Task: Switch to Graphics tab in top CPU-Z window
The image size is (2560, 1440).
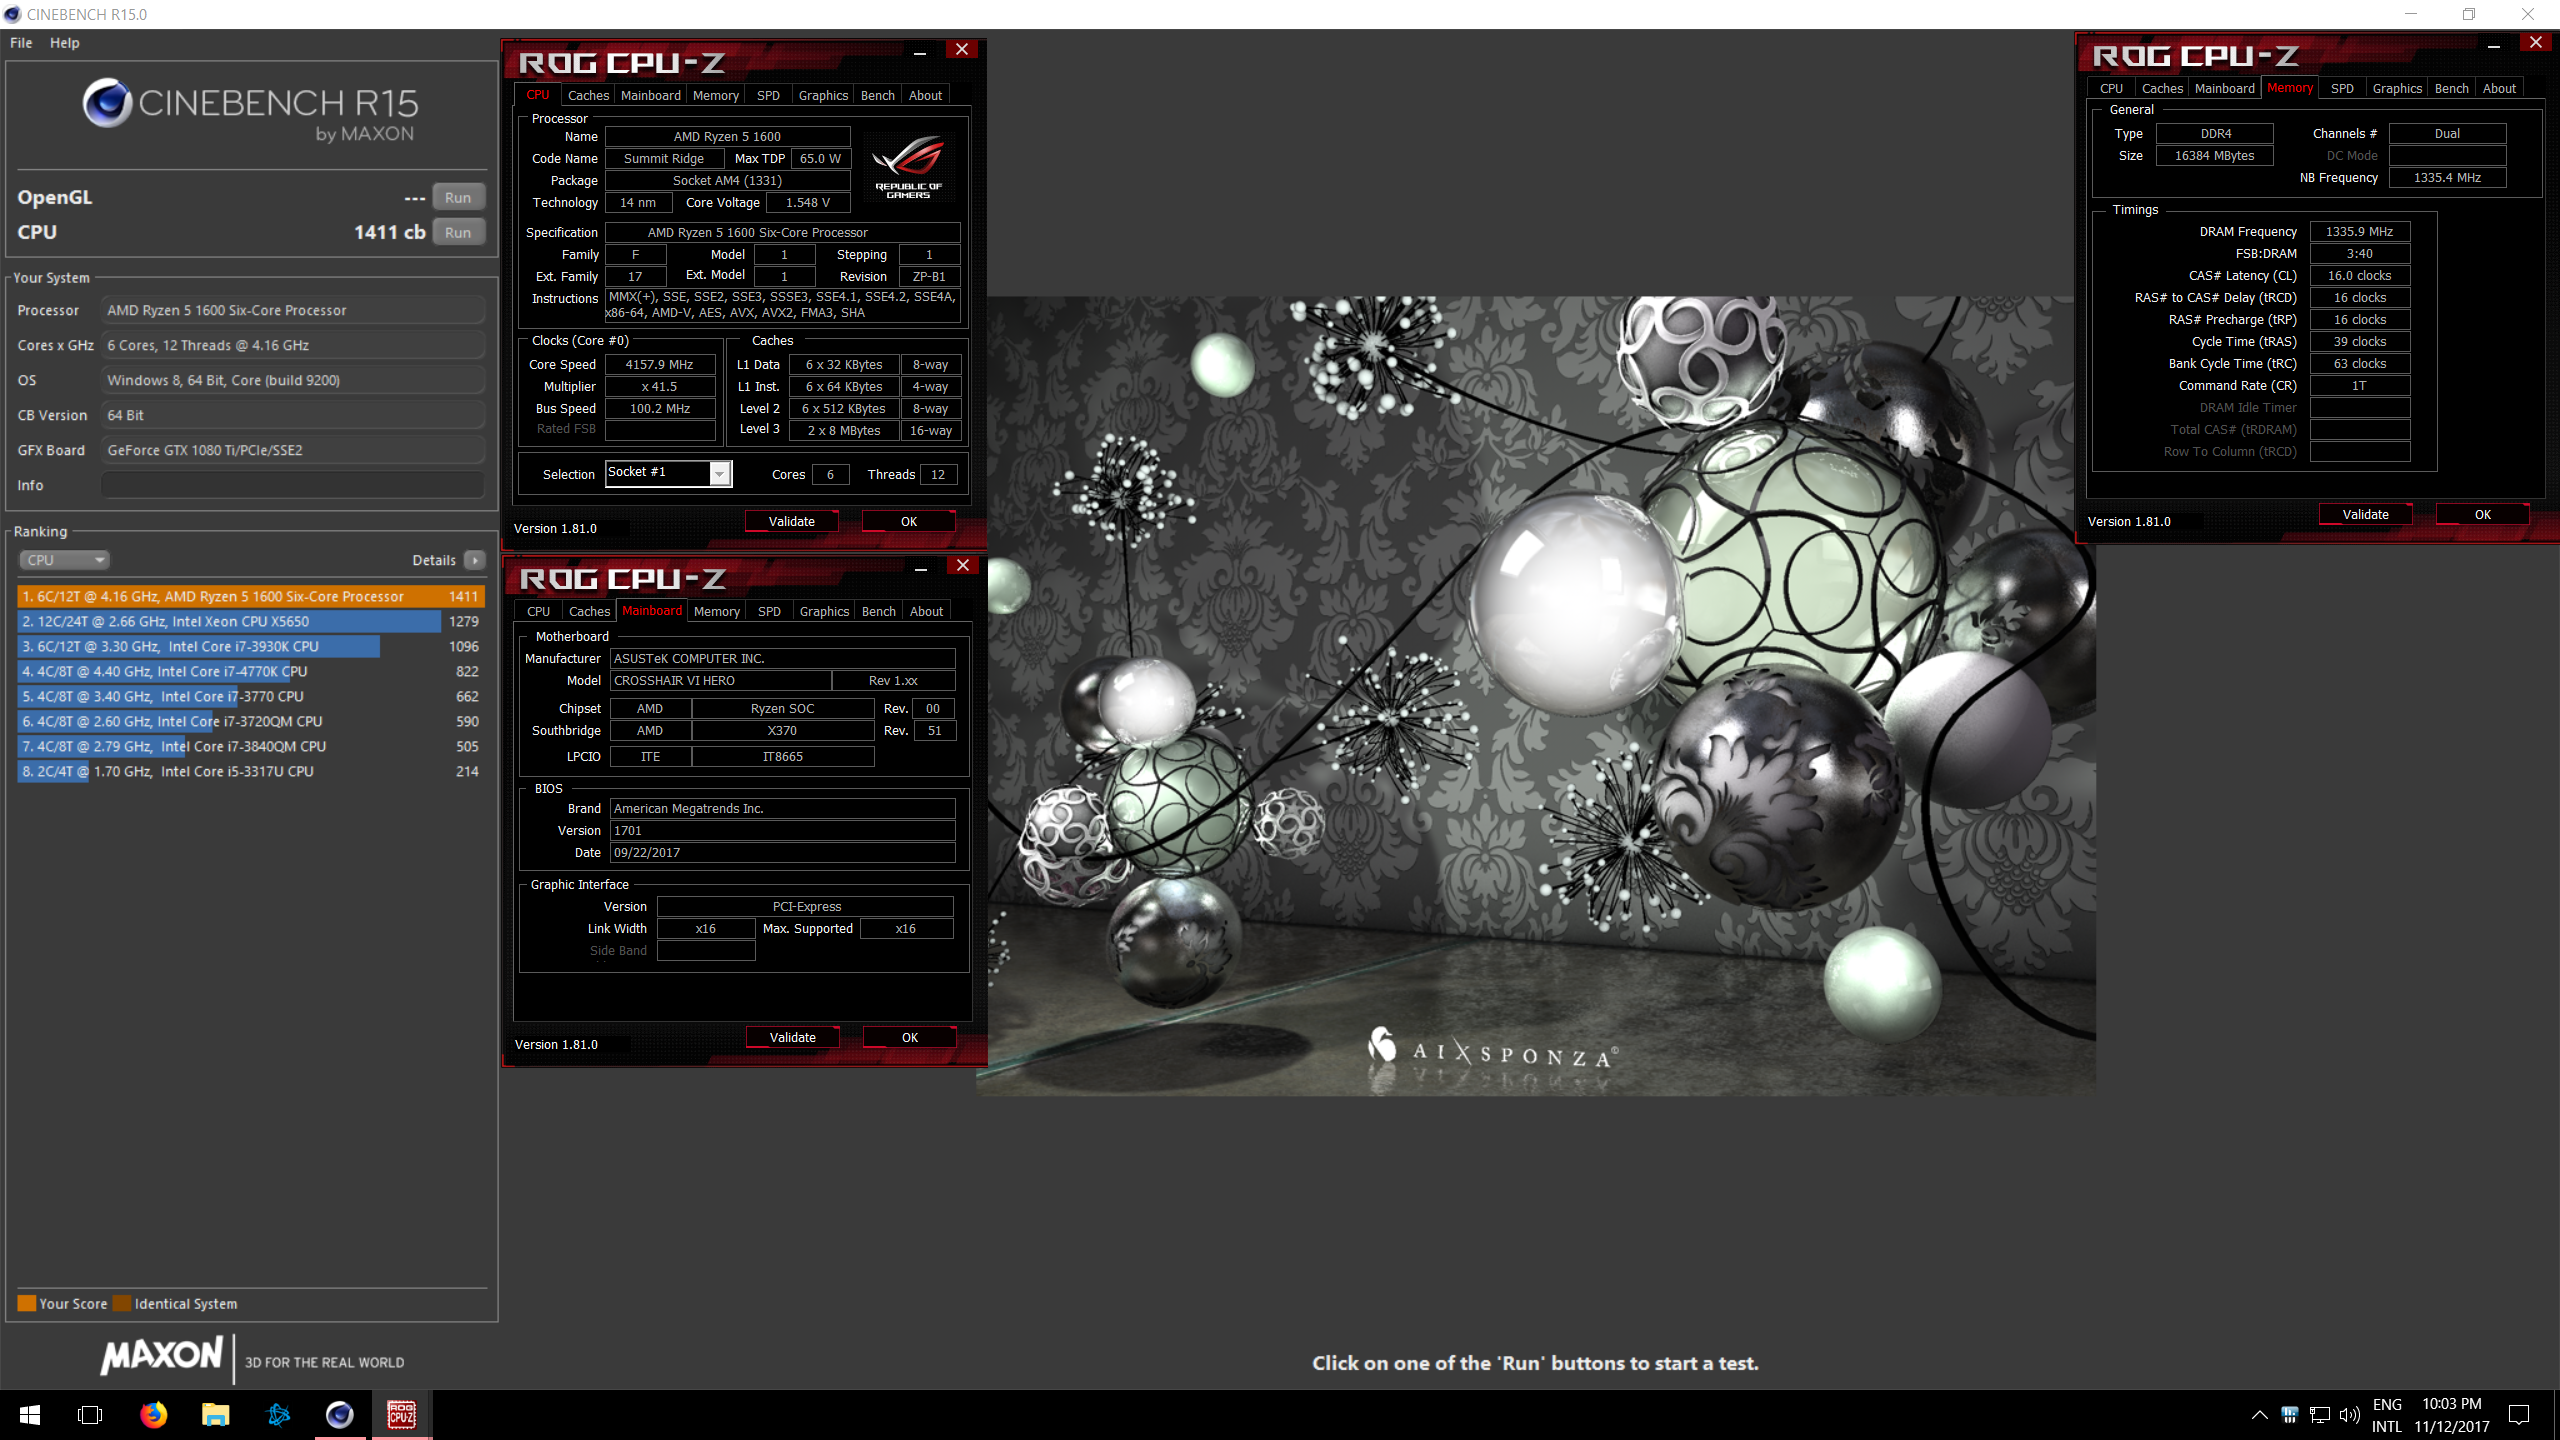Action: tap(823, 95)
